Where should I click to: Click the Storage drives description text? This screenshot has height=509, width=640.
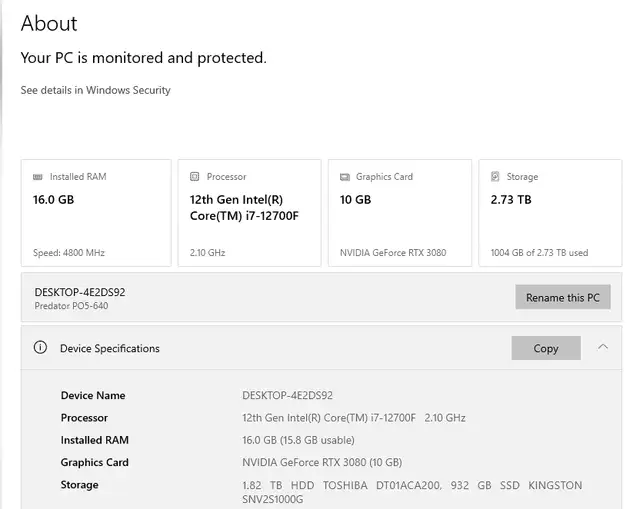pos(412,492)
